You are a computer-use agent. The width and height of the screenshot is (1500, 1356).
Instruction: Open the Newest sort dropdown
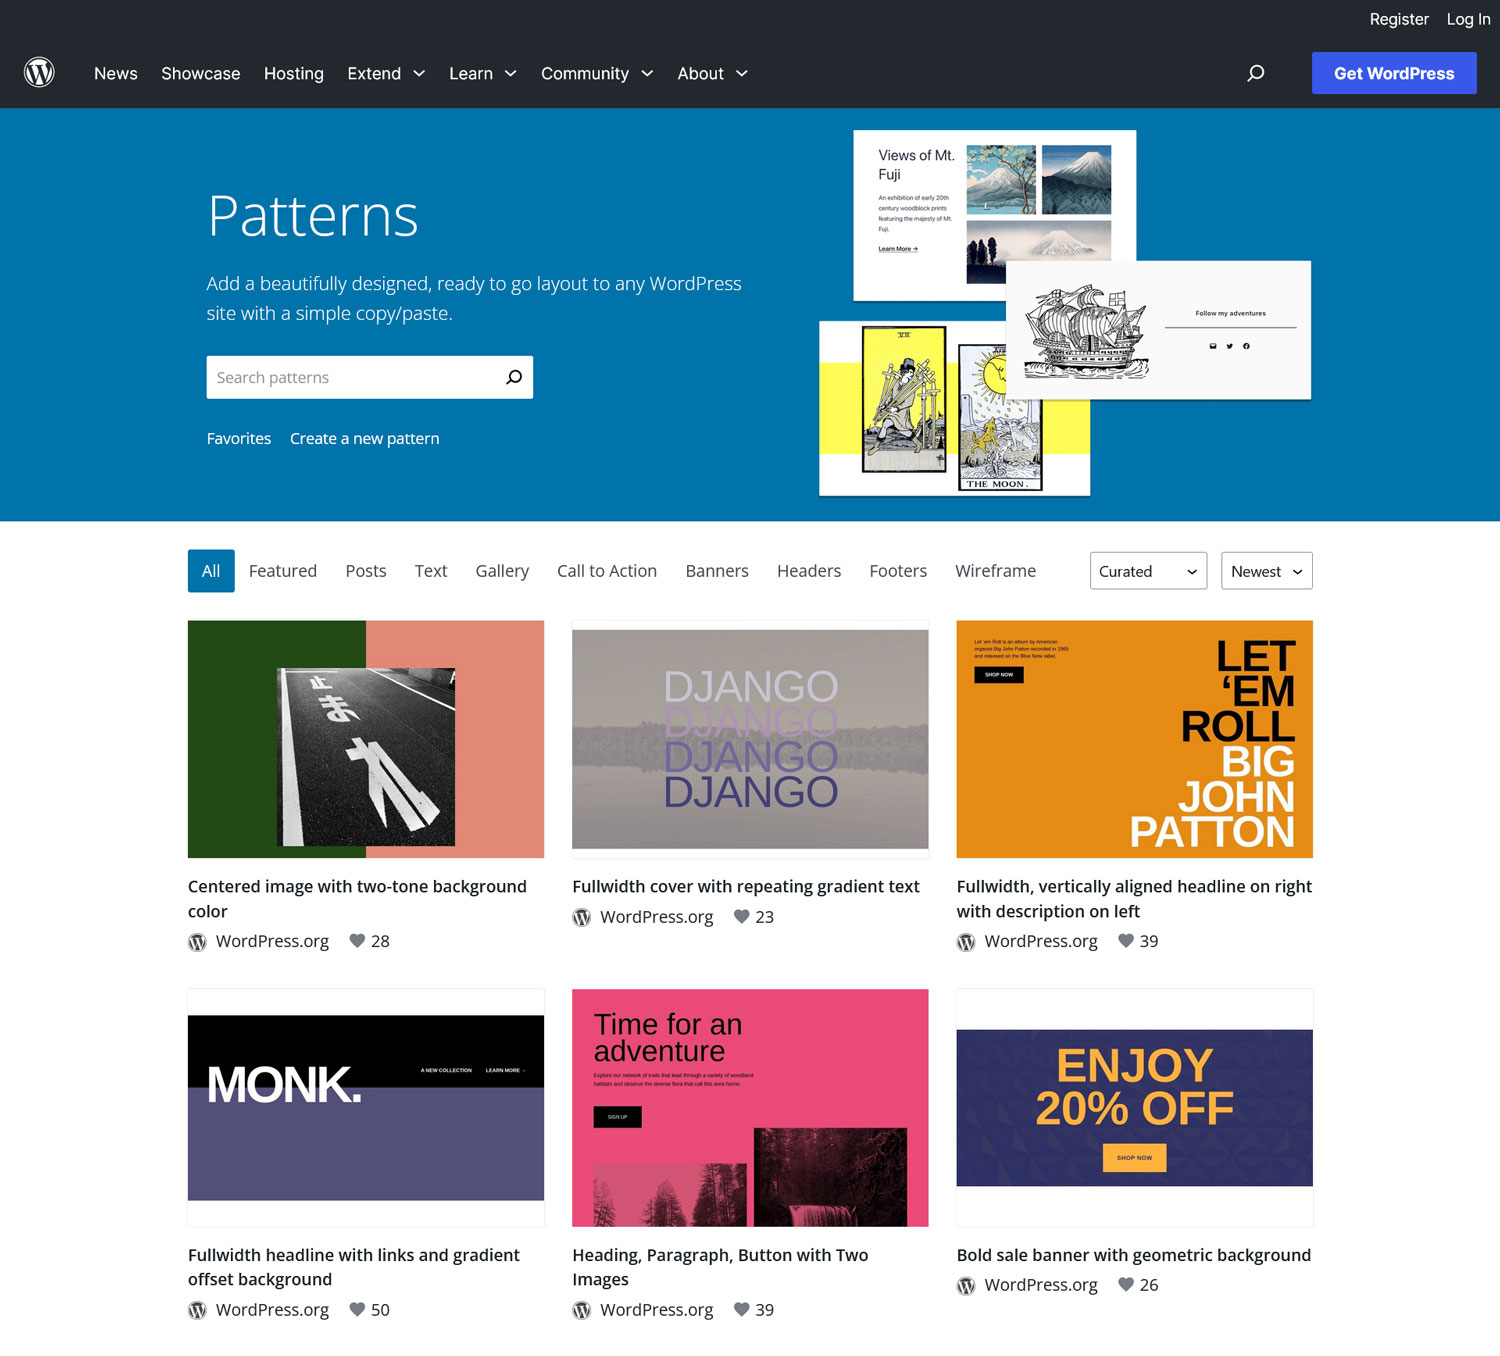(1265, 571)
